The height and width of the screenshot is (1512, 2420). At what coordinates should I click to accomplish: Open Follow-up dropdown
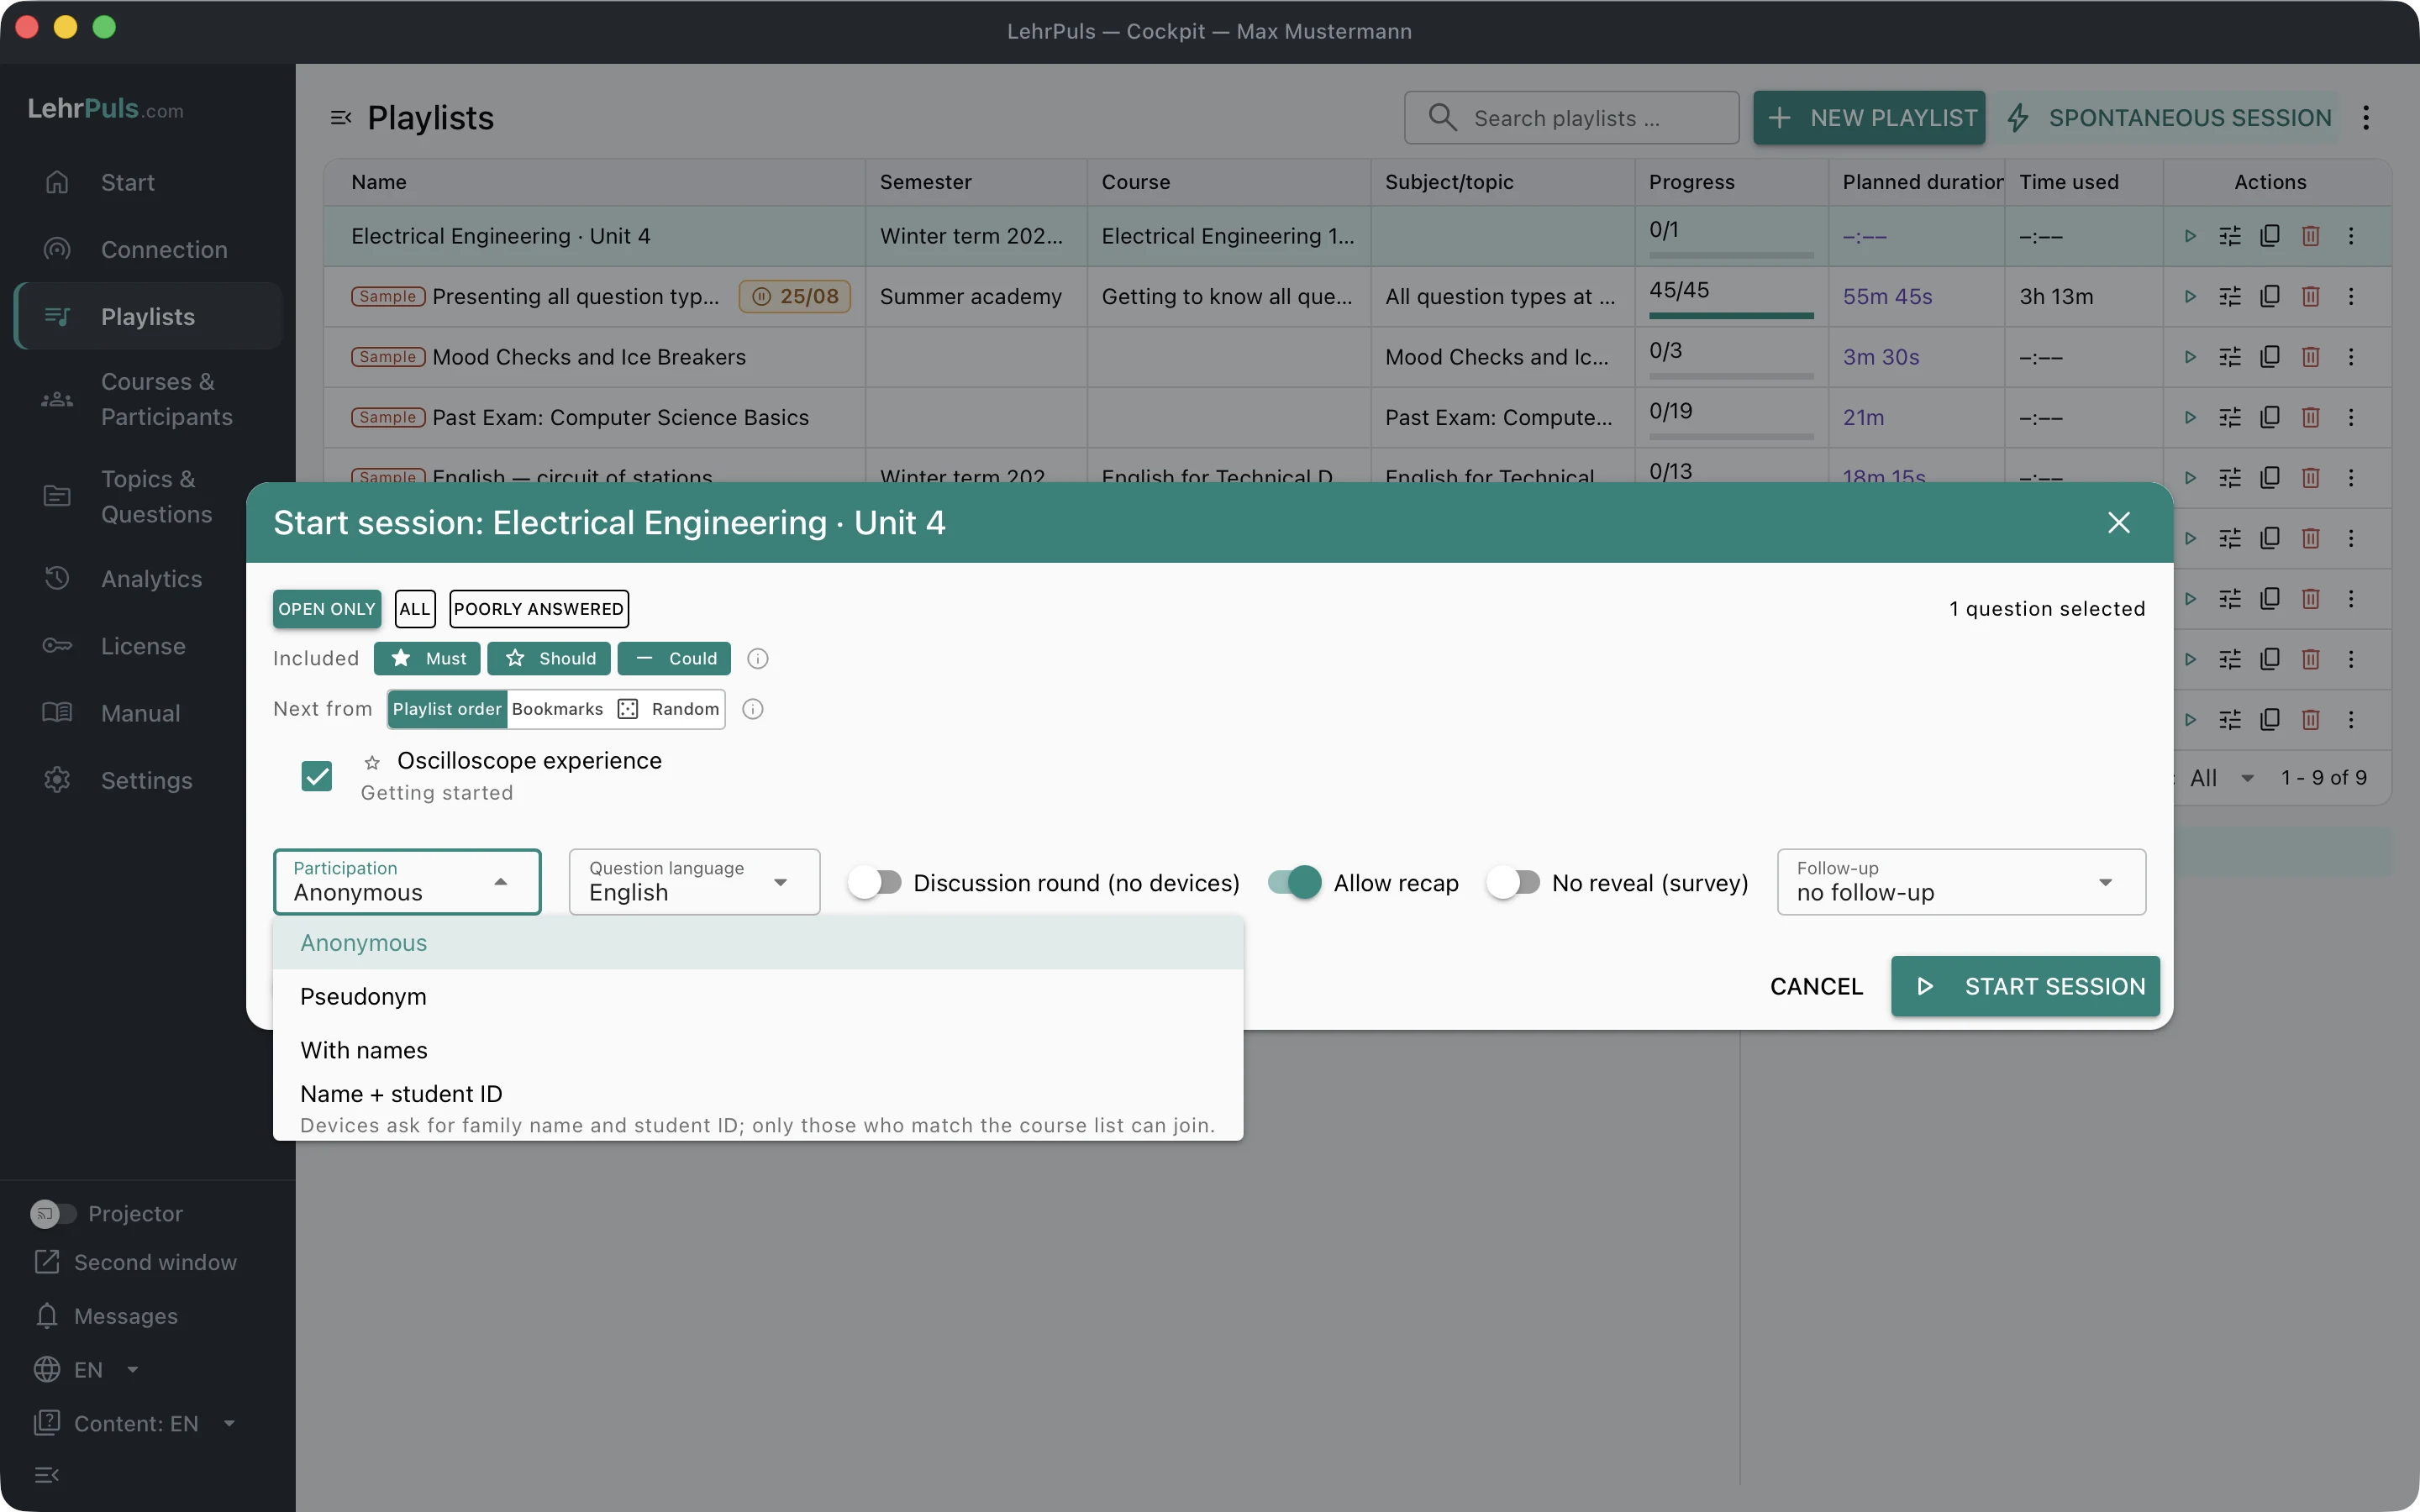click(x=1961, y=882)
